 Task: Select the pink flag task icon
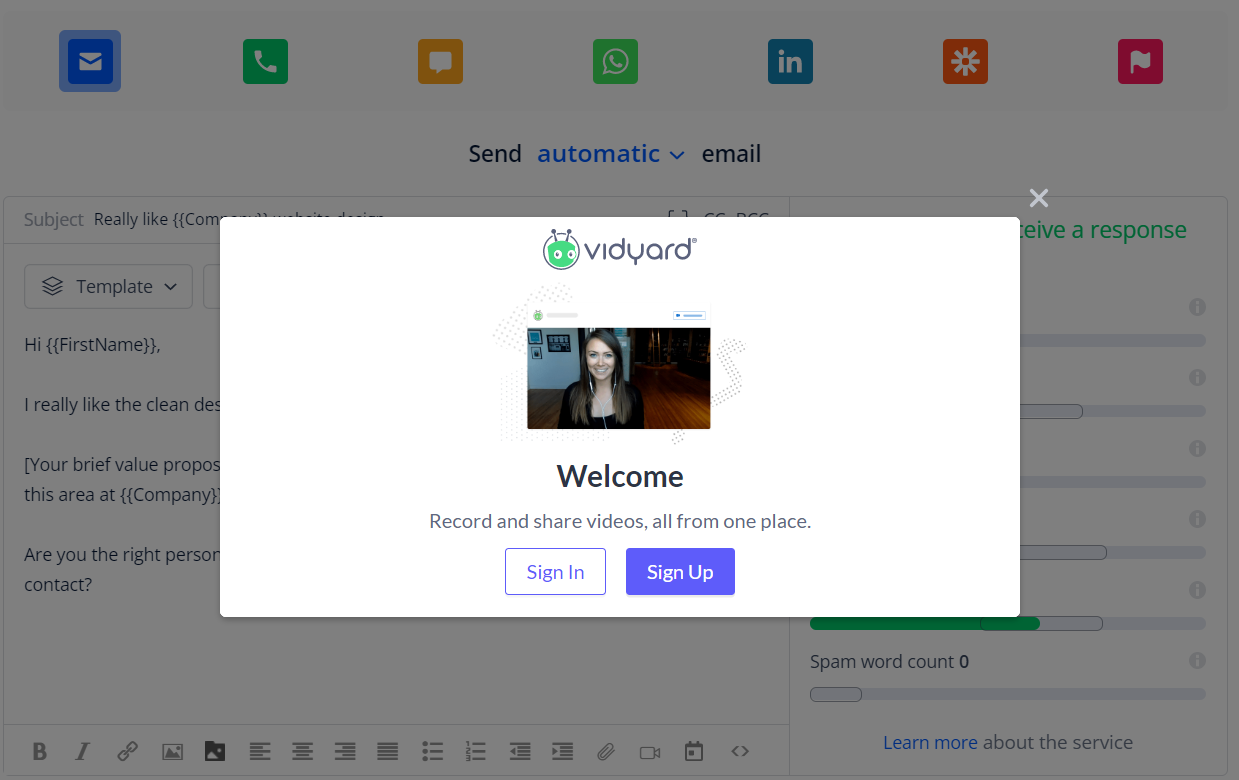pos(1140,61)
